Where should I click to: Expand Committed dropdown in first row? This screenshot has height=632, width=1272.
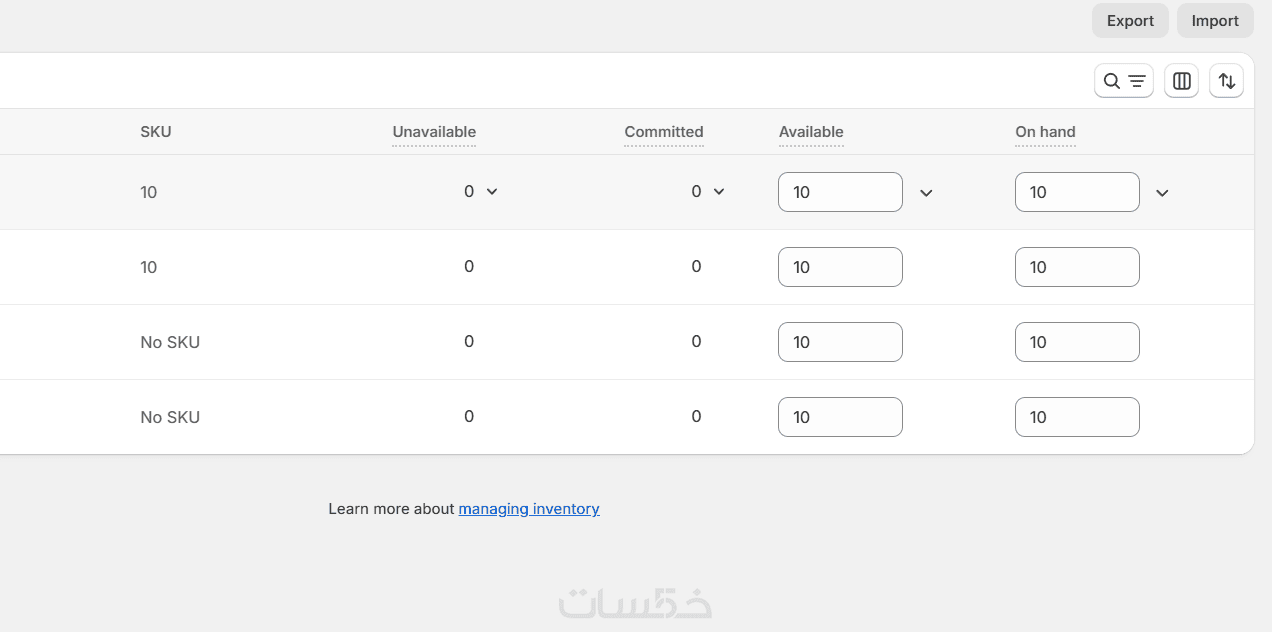tap(718, 191)
